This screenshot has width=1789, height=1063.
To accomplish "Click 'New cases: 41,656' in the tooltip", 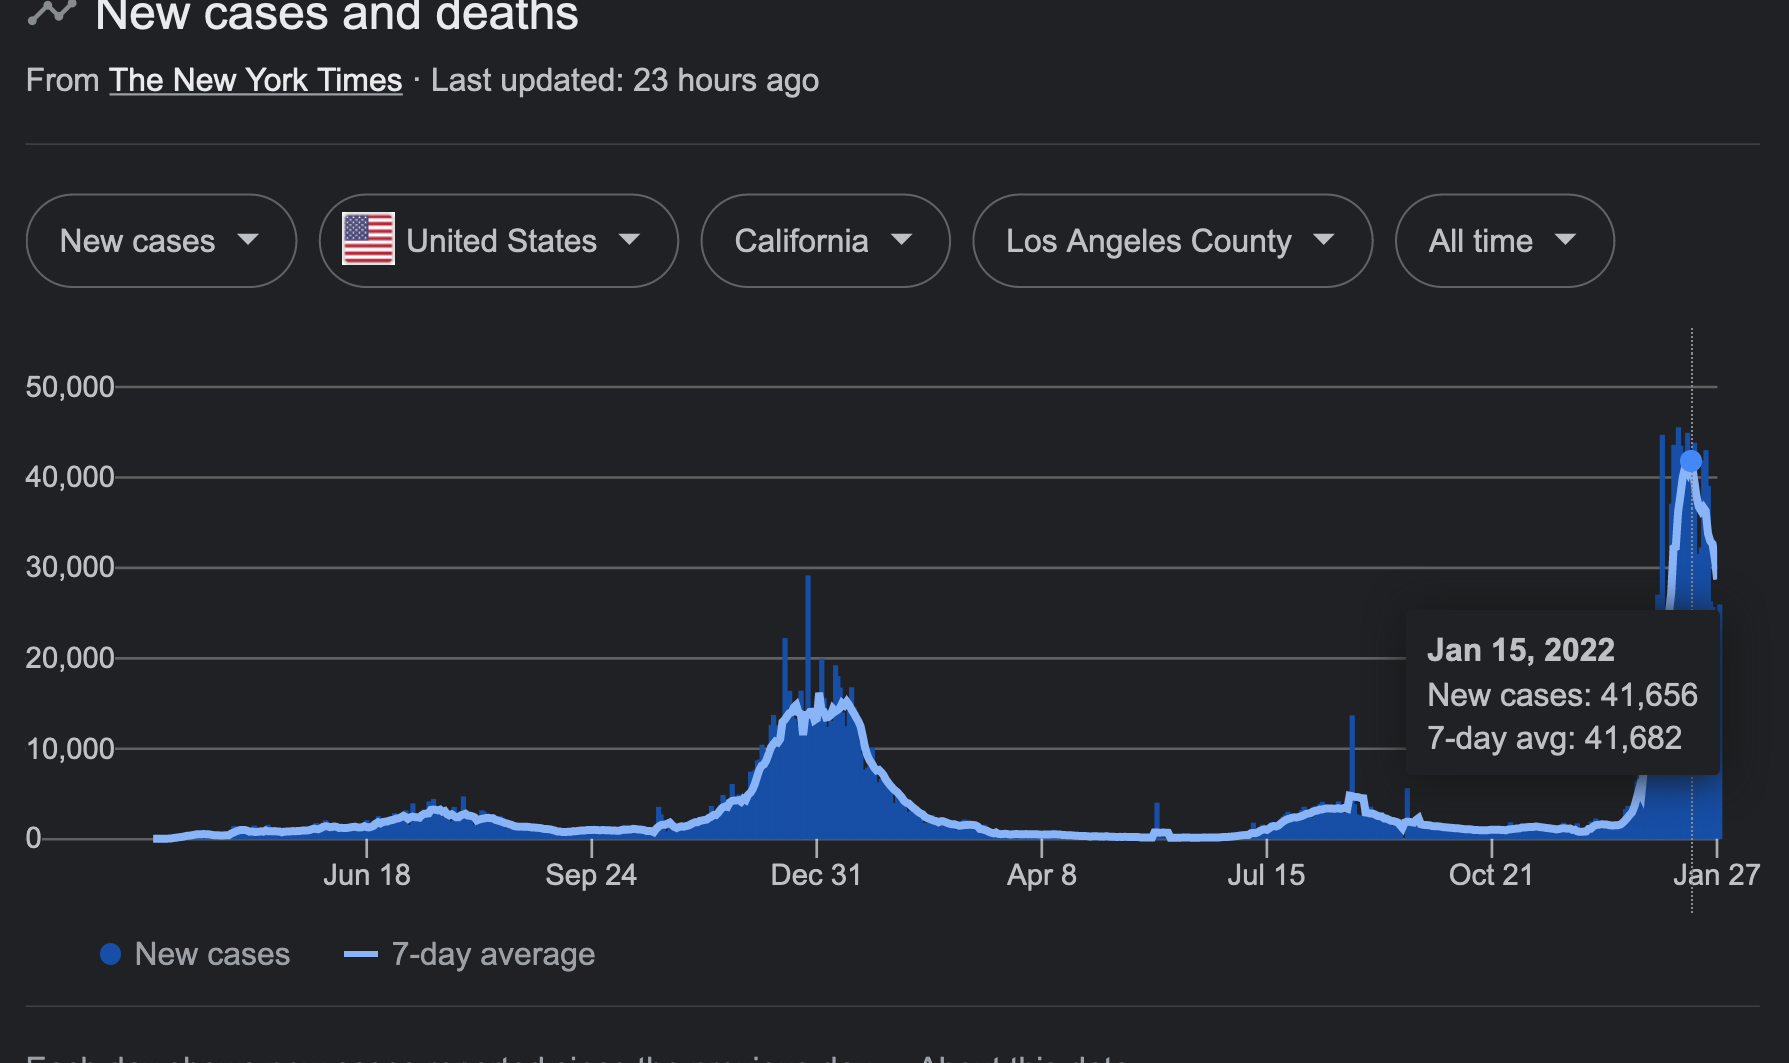I will [1562, 695].
